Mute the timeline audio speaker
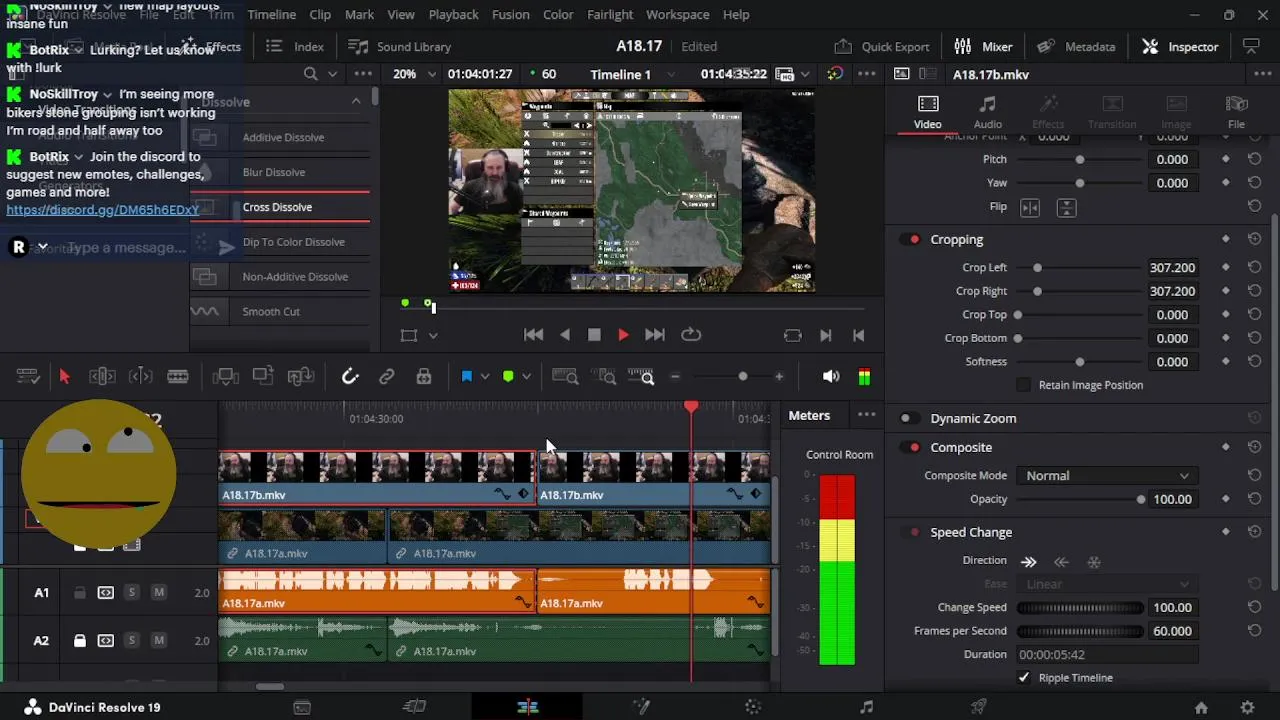The image size is (1280, 720). 831,376
